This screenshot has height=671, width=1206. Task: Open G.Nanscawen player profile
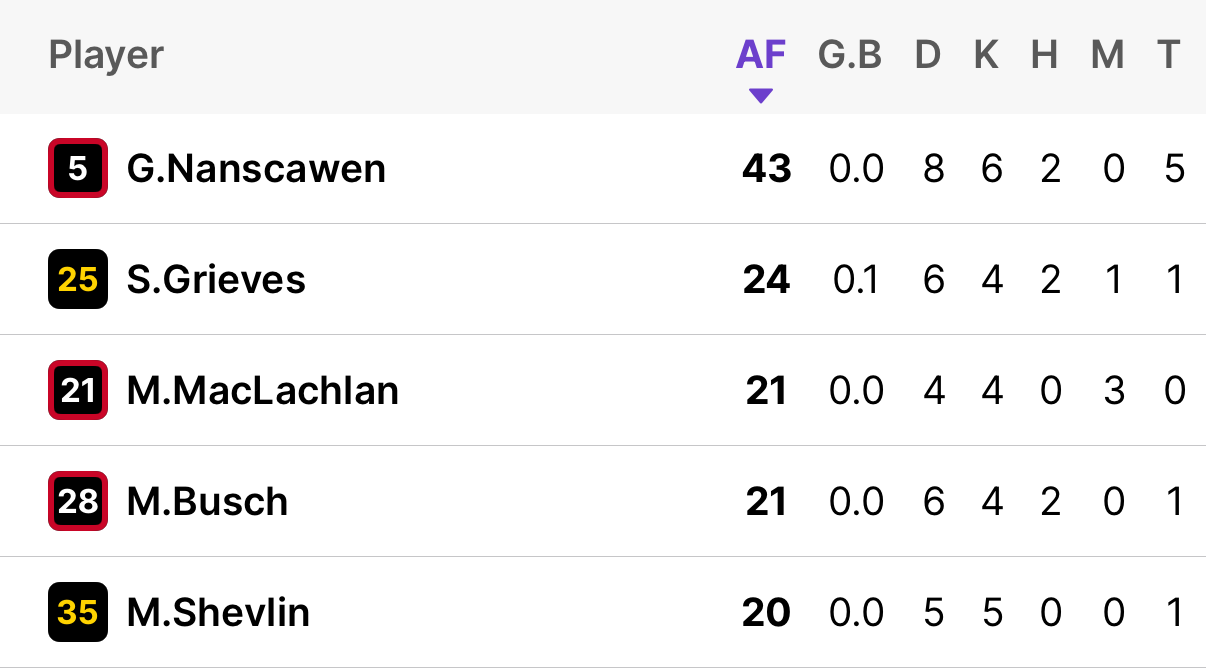(x=256, y=168)
